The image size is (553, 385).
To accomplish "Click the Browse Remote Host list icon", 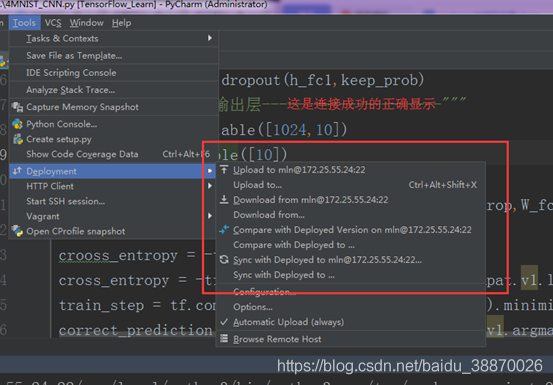I will 224,339.
